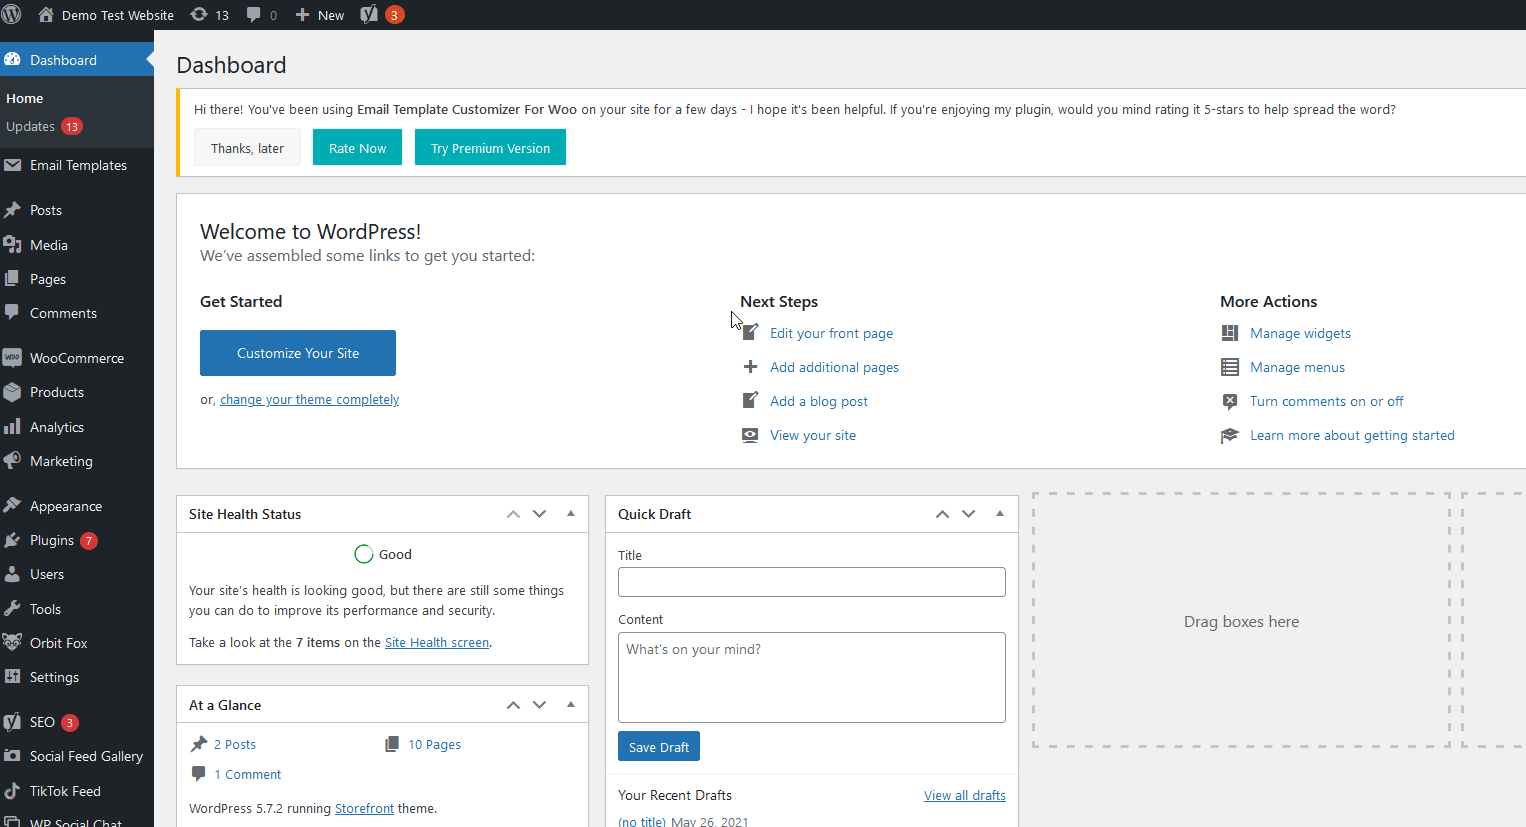Open the 2 Posts link

tap(235, 744)
